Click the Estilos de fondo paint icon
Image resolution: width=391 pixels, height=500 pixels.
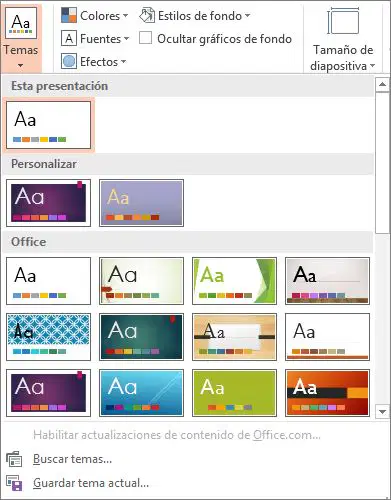coord(147,15)
